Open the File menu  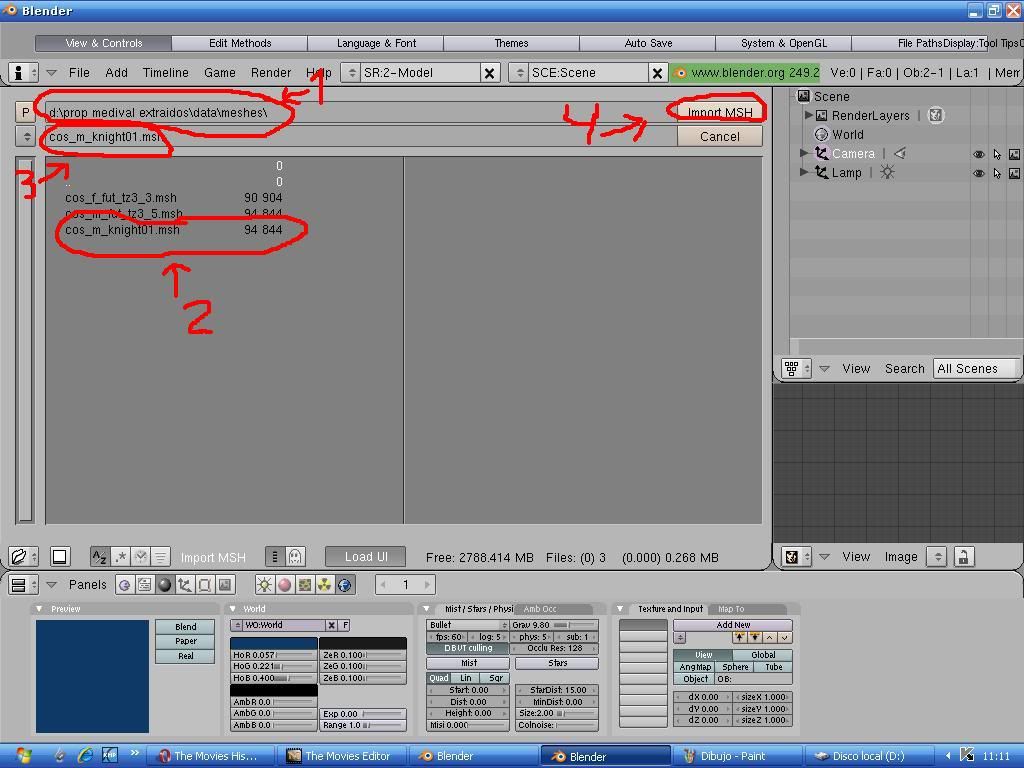(79, 72)
